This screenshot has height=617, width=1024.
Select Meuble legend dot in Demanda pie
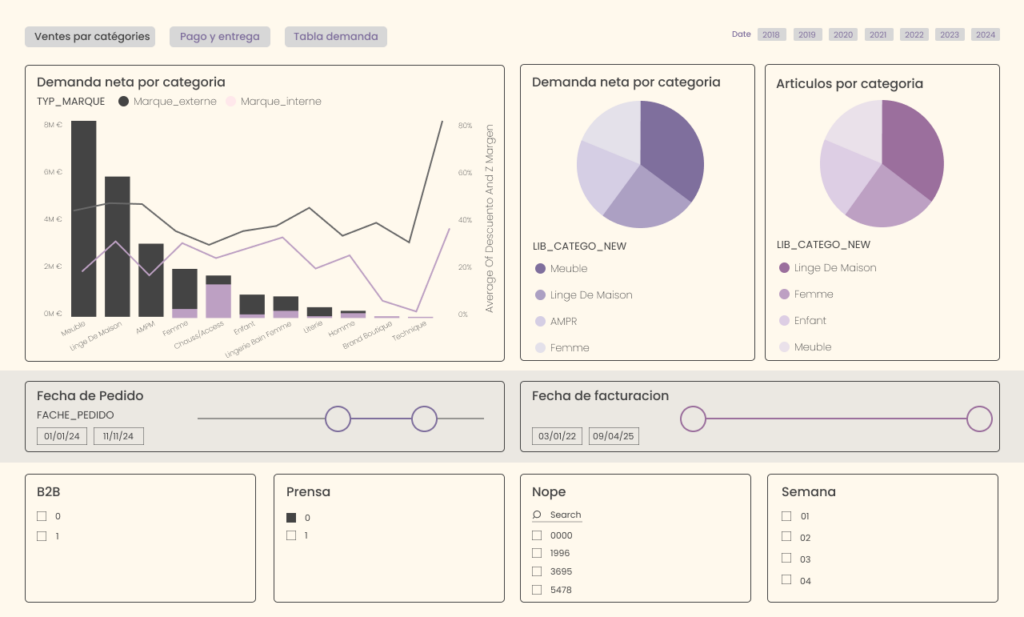[541, 268]
